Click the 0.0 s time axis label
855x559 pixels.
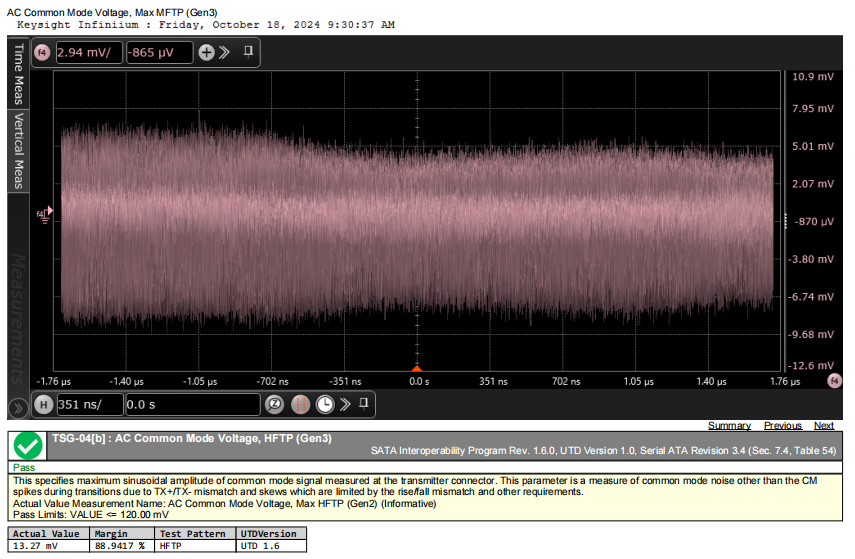419,382
